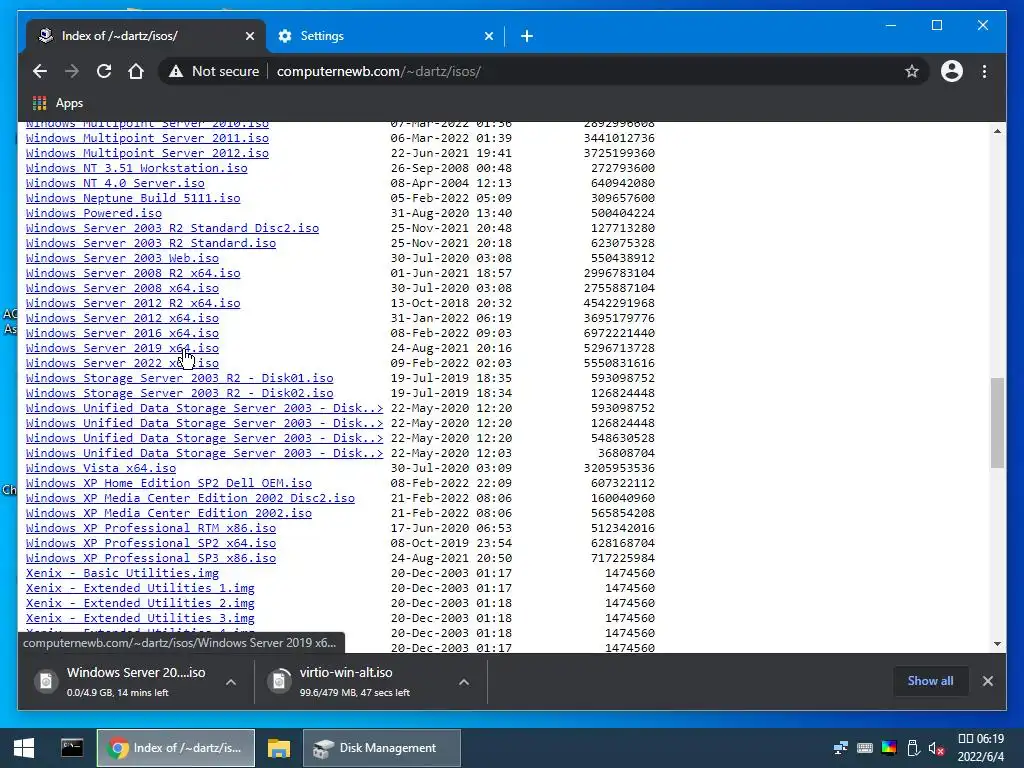Open Xenix - Basic Utilities.img link

pyautogui.click(x=122, y=573)
